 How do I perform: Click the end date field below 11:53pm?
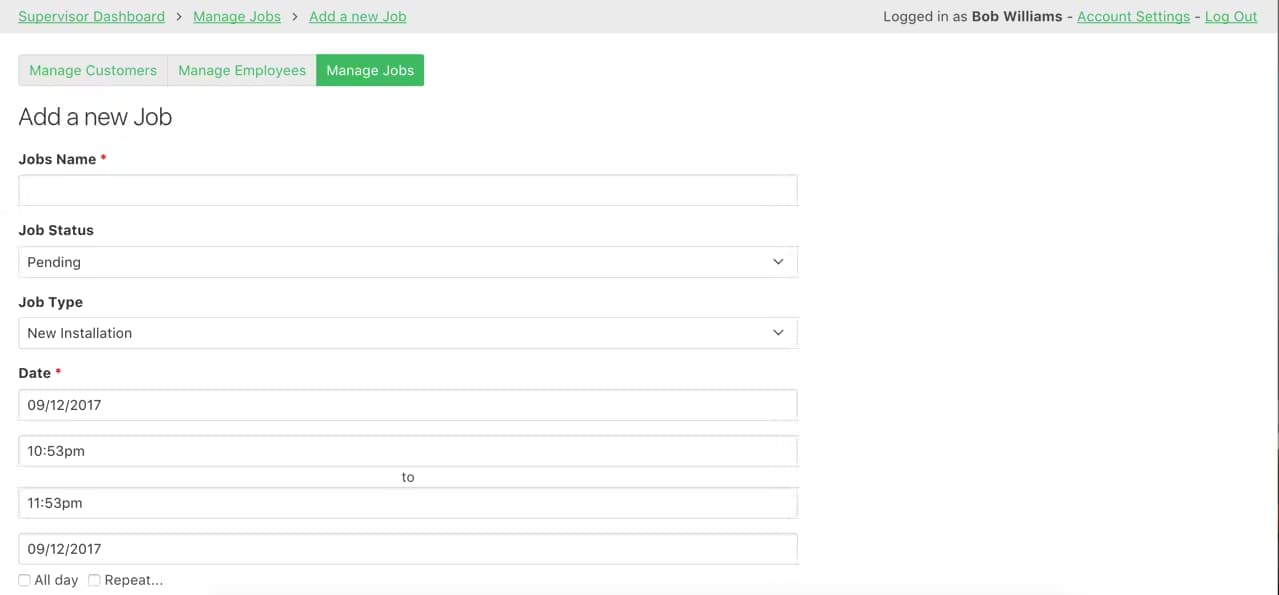point(408,549)
